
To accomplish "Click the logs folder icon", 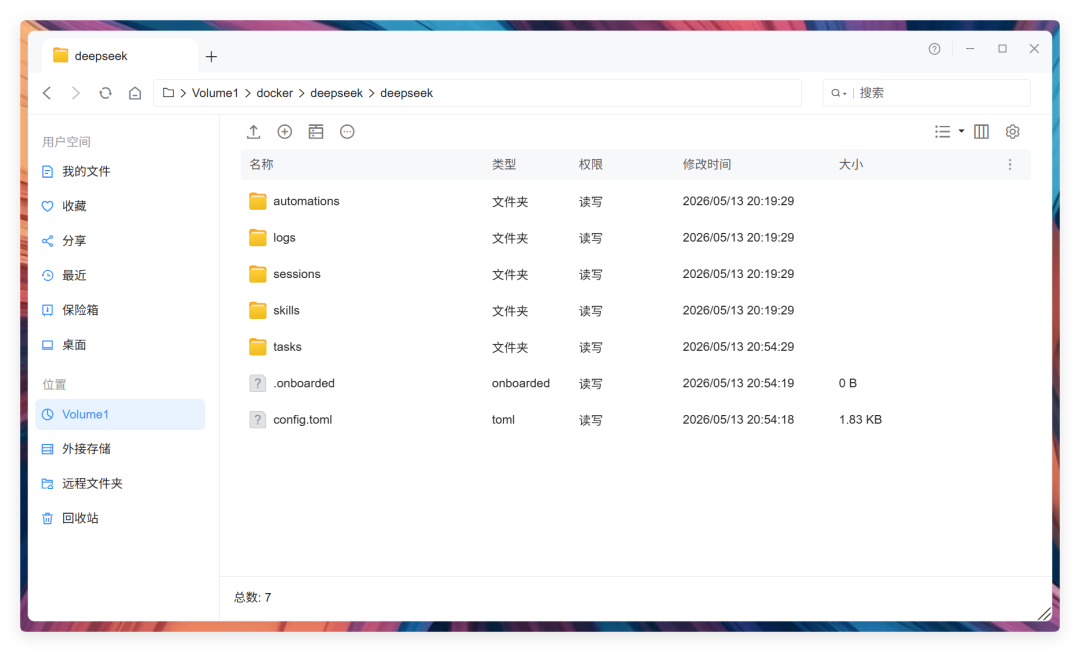I will tap(258, 238).
